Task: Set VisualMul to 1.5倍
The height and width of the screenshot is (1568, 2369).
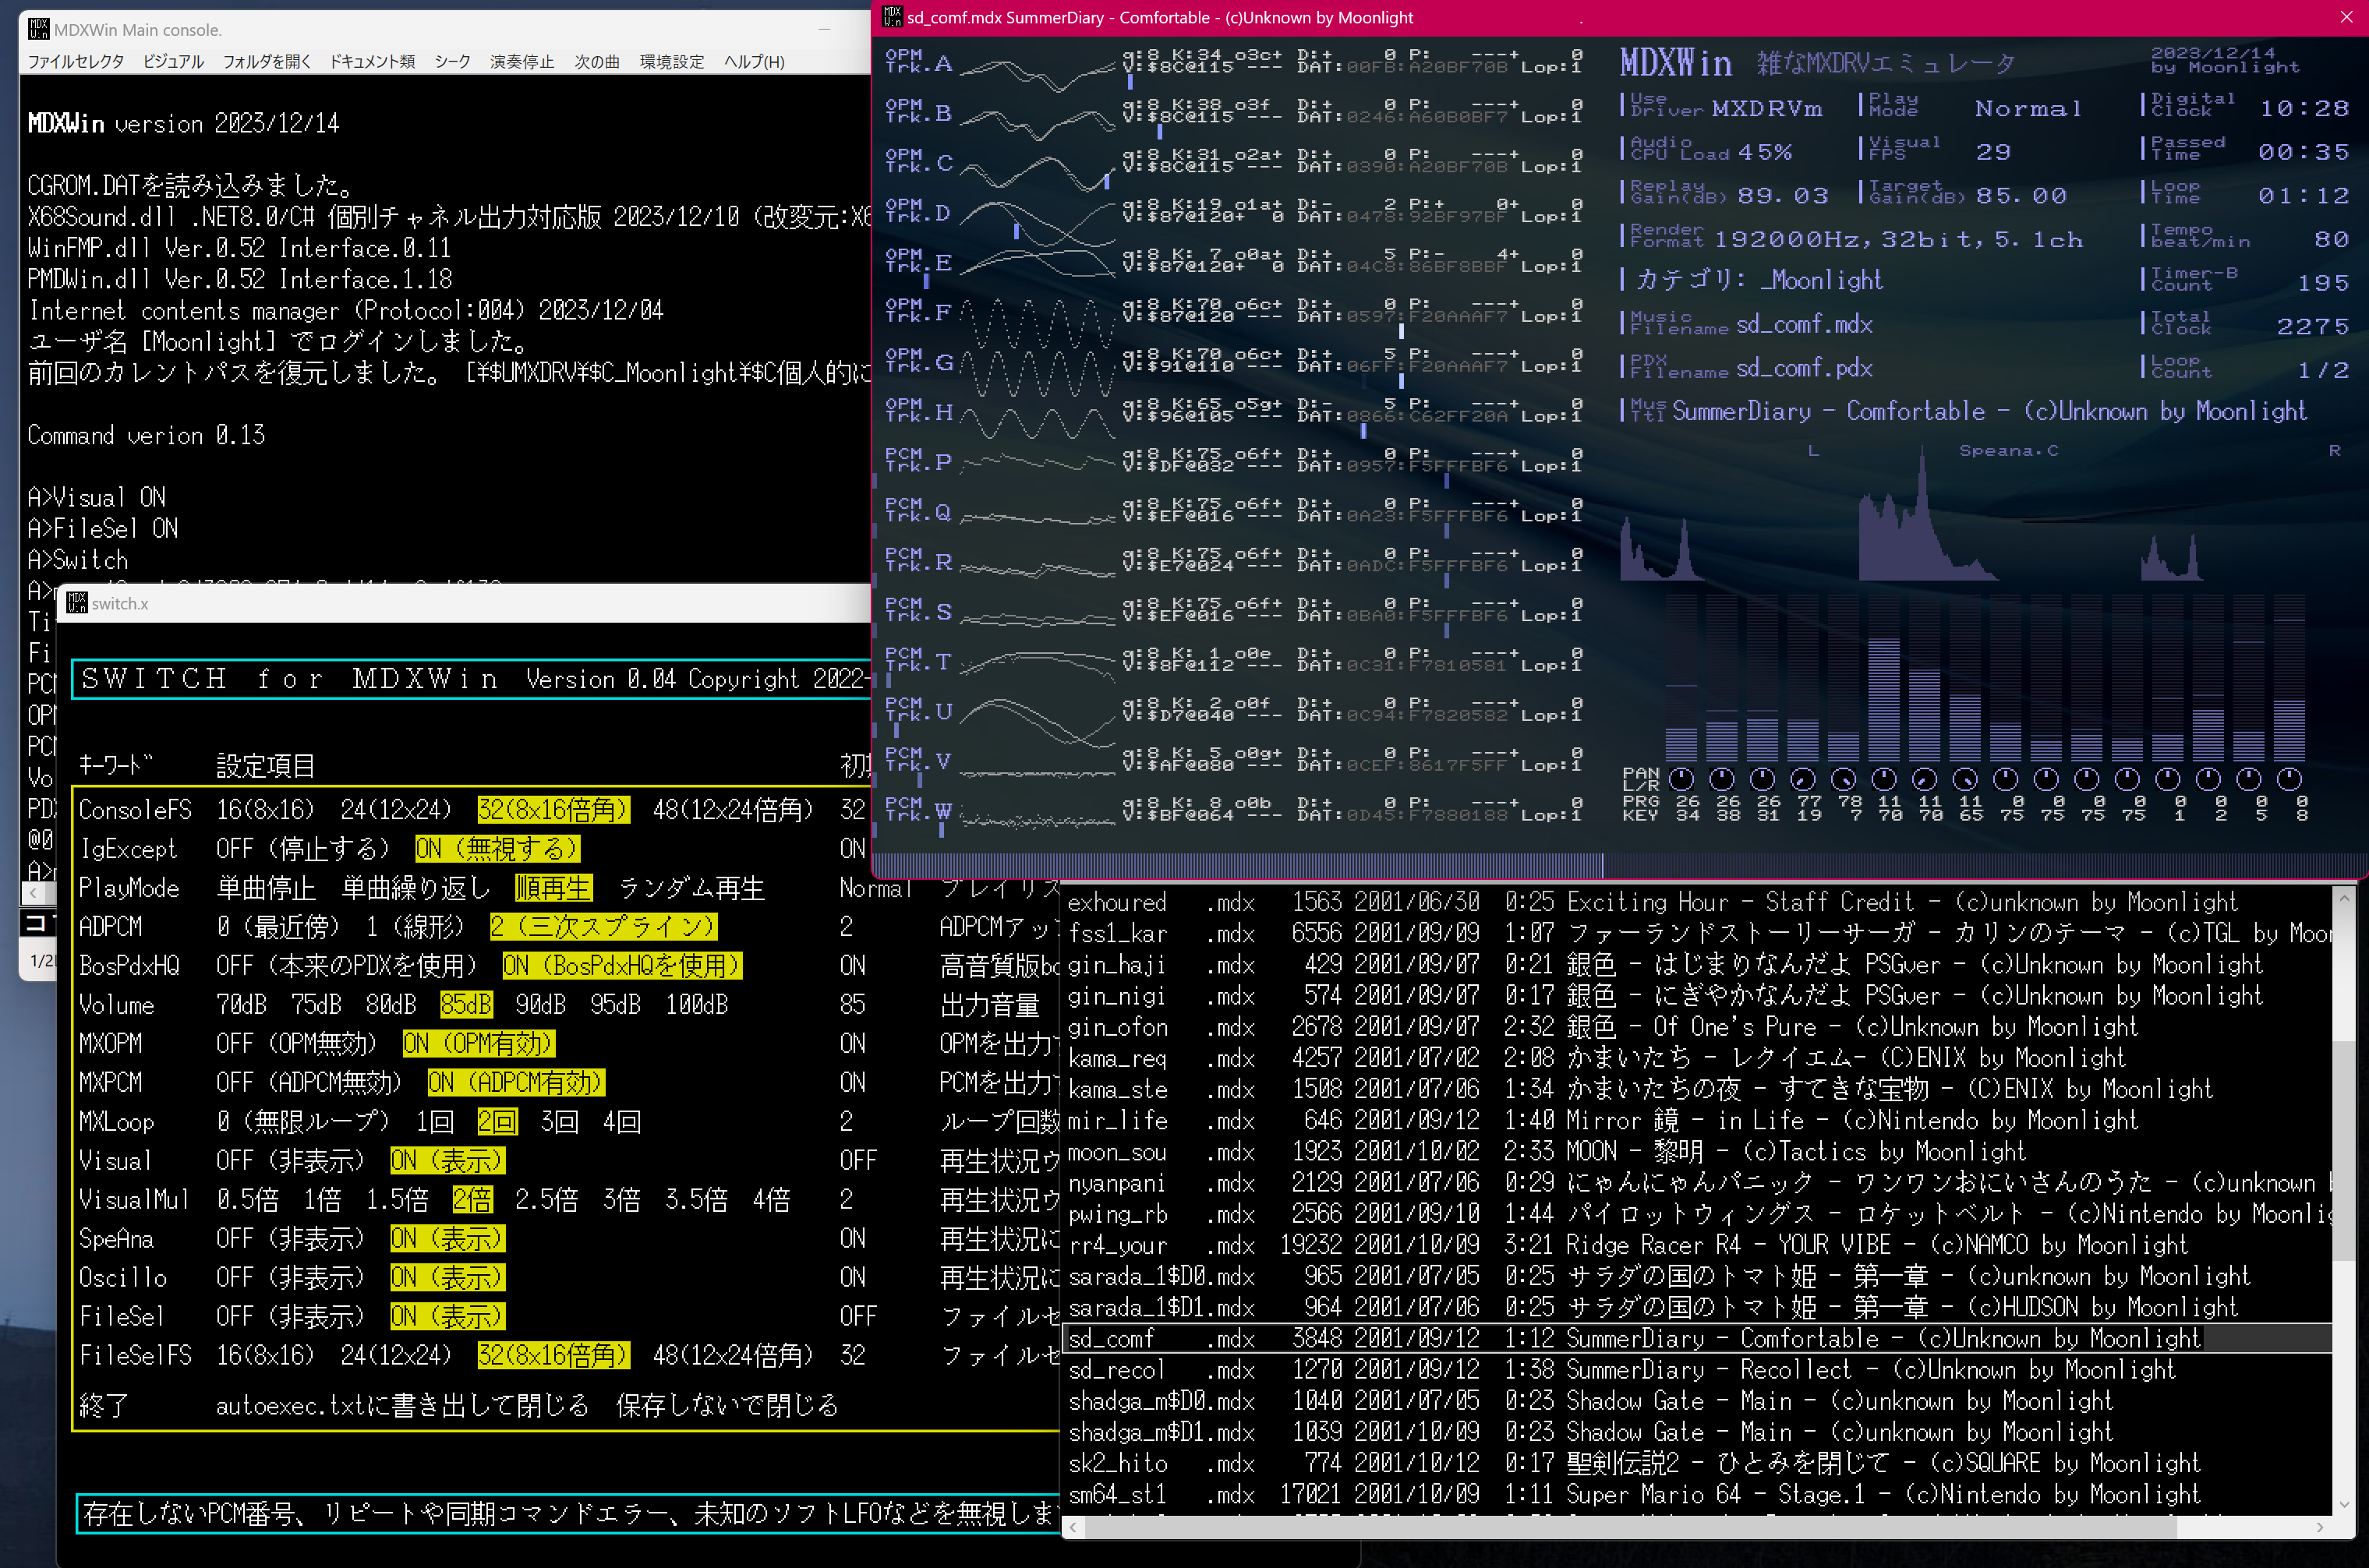Action: pyautogui.click(x=397, y=1200)
